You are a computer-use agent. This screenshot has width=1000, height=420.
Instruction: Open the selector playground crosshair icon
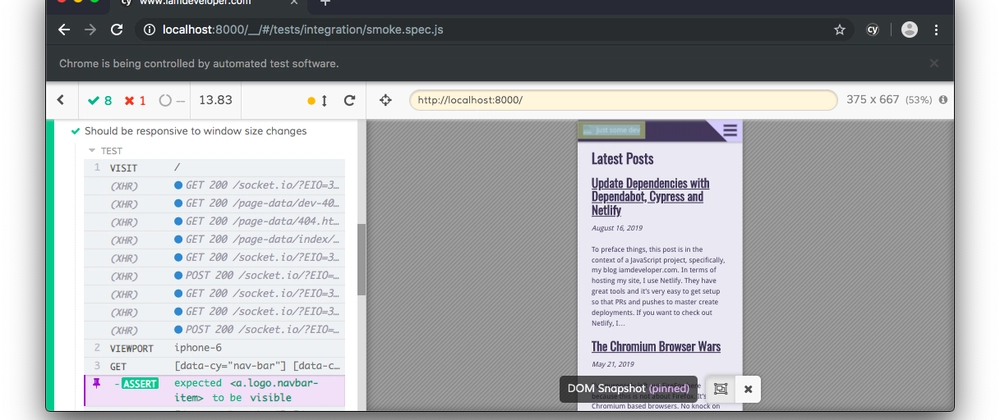click(386, 100)
